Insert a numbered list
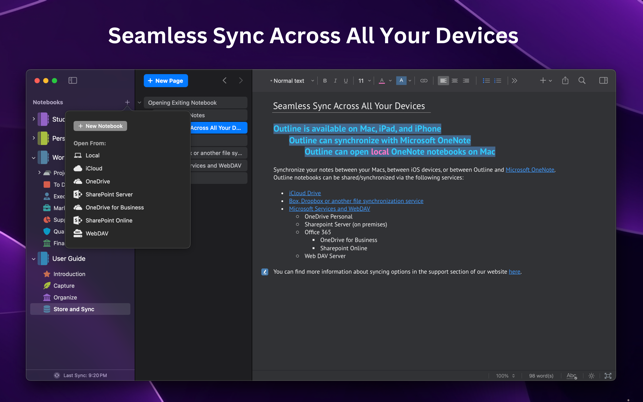The width and height of the screenshot is (643, 402). pos(497,81)
